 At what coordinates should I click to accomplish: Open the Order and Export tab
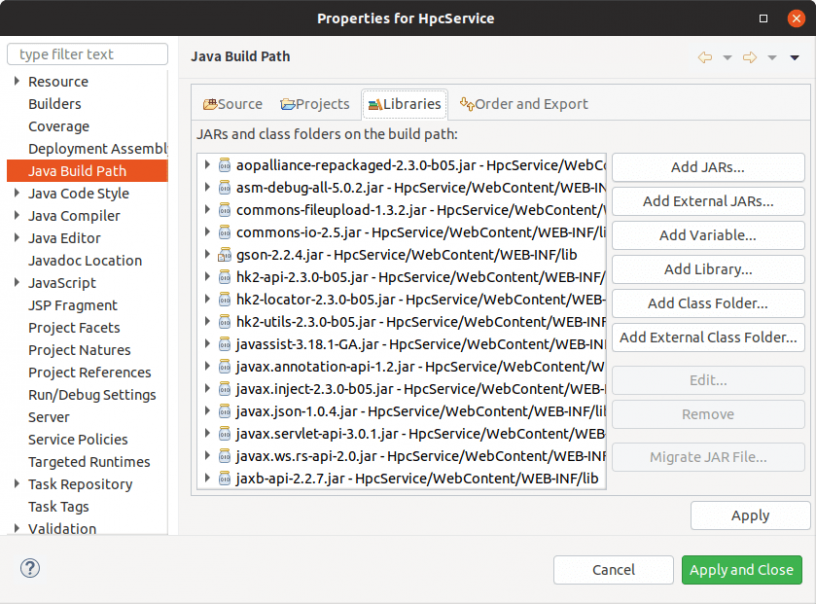point(523,104)
